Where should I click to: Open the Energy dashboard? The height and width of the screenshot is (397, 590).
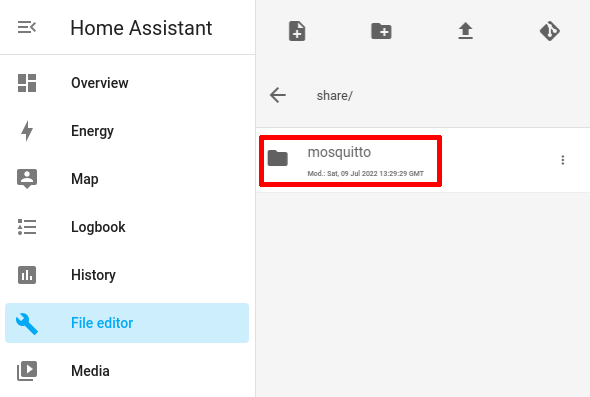click(127, 131)
